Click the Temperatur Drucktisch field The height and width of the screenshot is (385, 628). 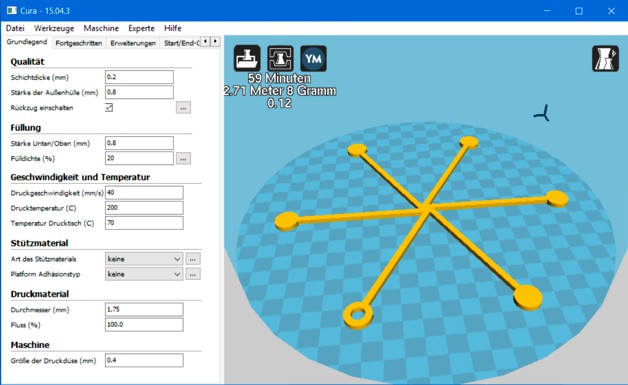tap(144, 223)
